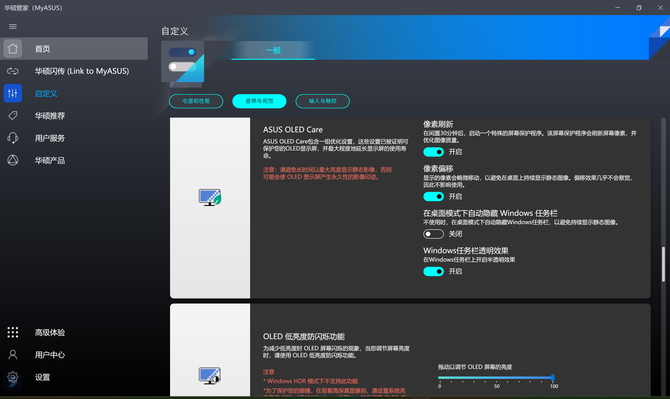Toggle the 像素偏移 switch
This screenshot has width=670, height=399.
pos(433,197)
